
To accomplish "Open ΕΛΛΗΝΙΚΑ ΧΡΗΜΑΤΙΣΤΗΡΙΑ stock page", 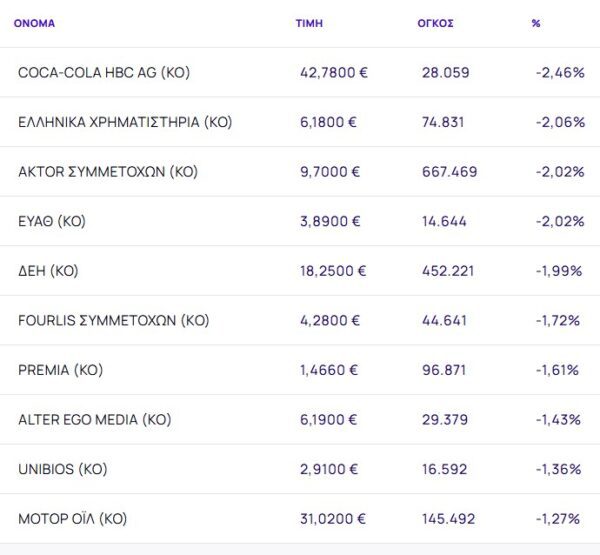I will pyautogui.click(x=125, y=122).
